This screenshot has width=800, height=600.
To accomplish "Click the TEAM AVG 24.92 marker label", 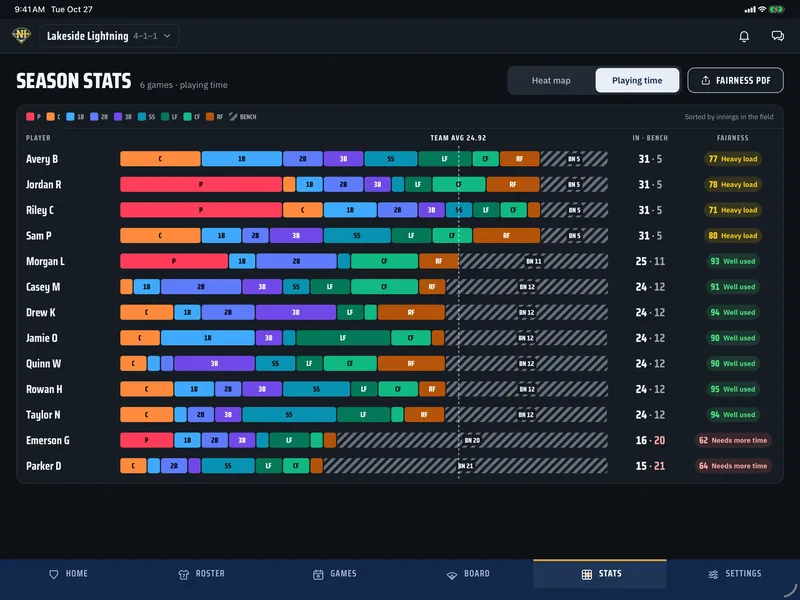I will click(458, 138).
